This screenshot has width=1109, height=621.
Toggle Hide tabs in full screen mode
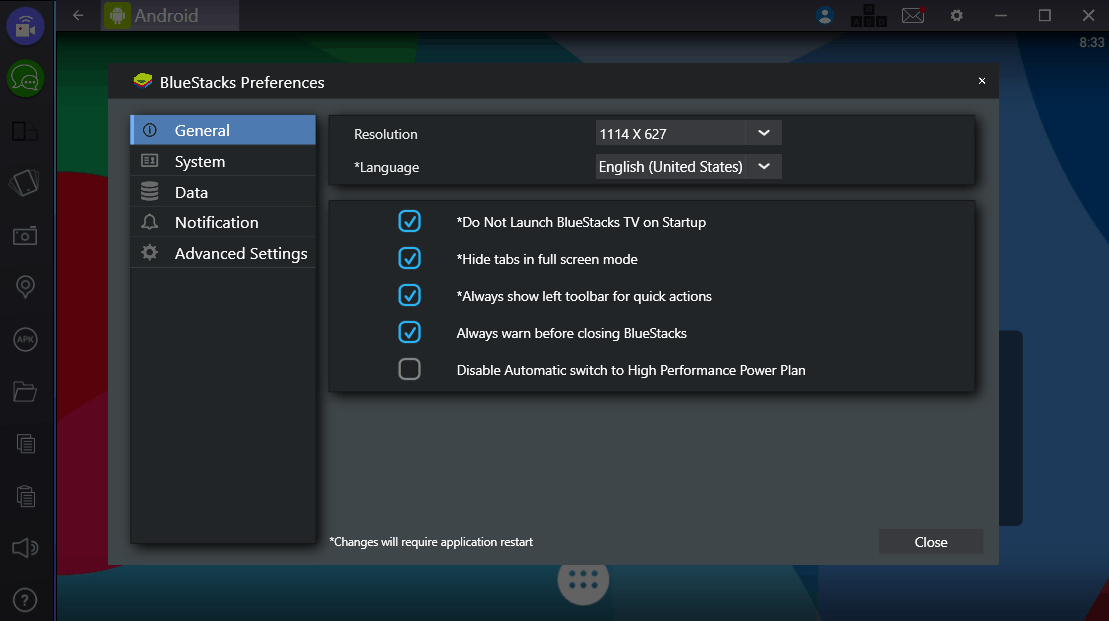(410, 258)
